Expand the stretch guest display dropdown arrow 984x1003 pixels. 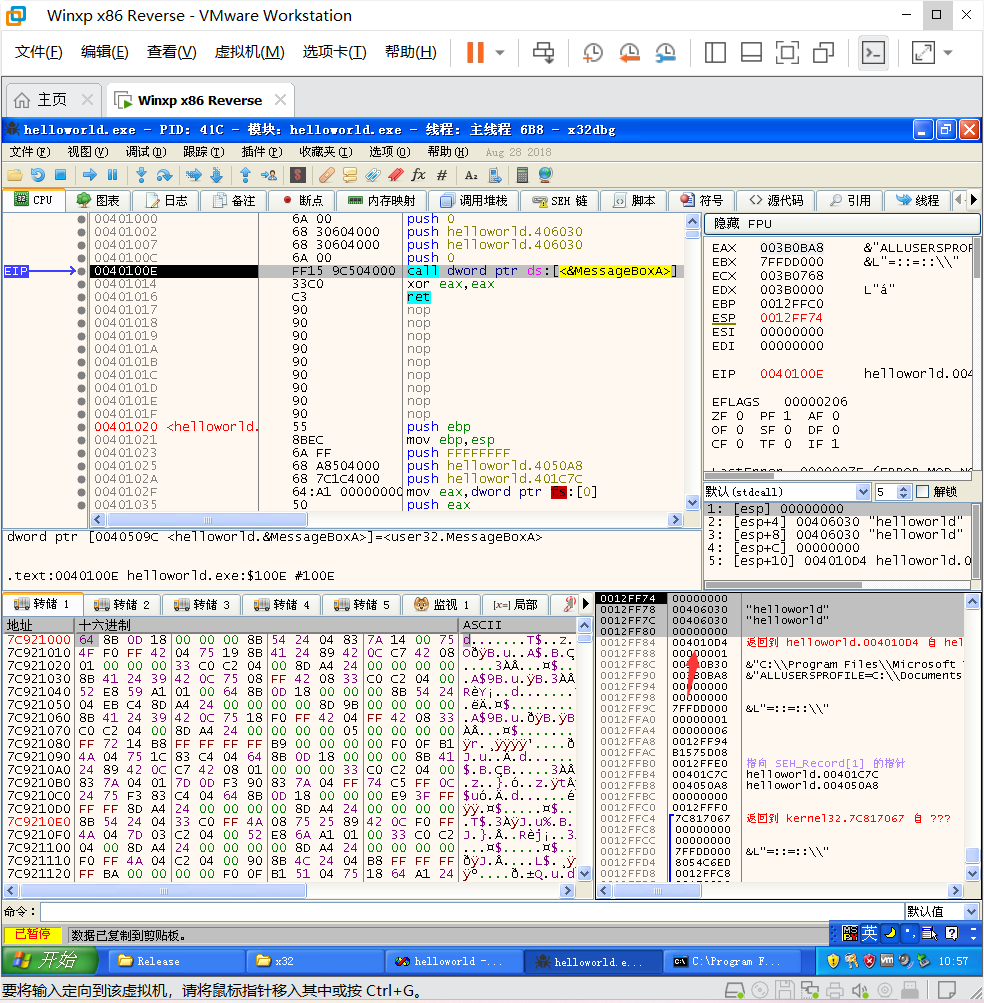(x=948, y=52)
